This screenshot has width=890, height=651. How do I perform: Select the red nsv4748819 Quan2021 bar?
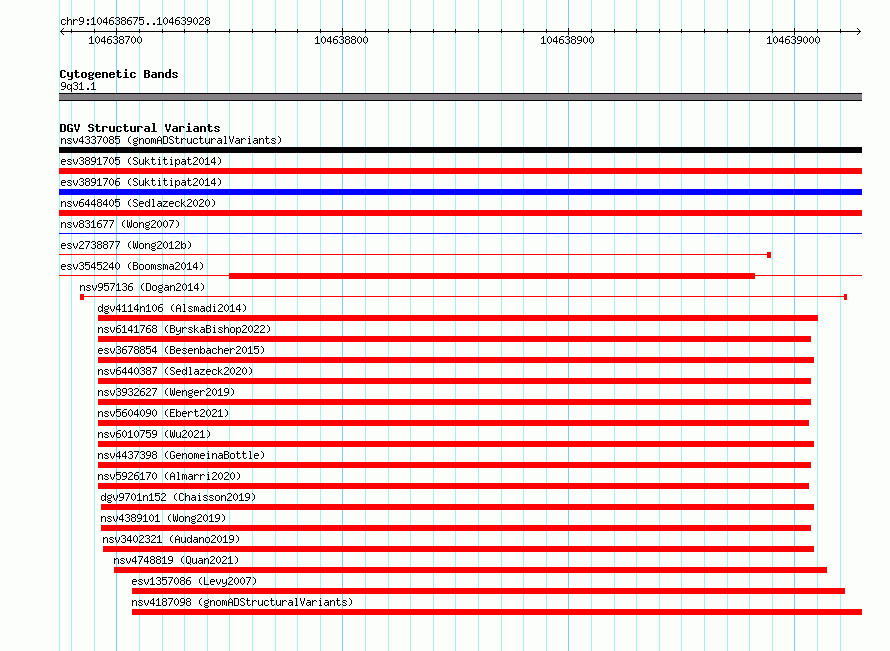[471, 570]
